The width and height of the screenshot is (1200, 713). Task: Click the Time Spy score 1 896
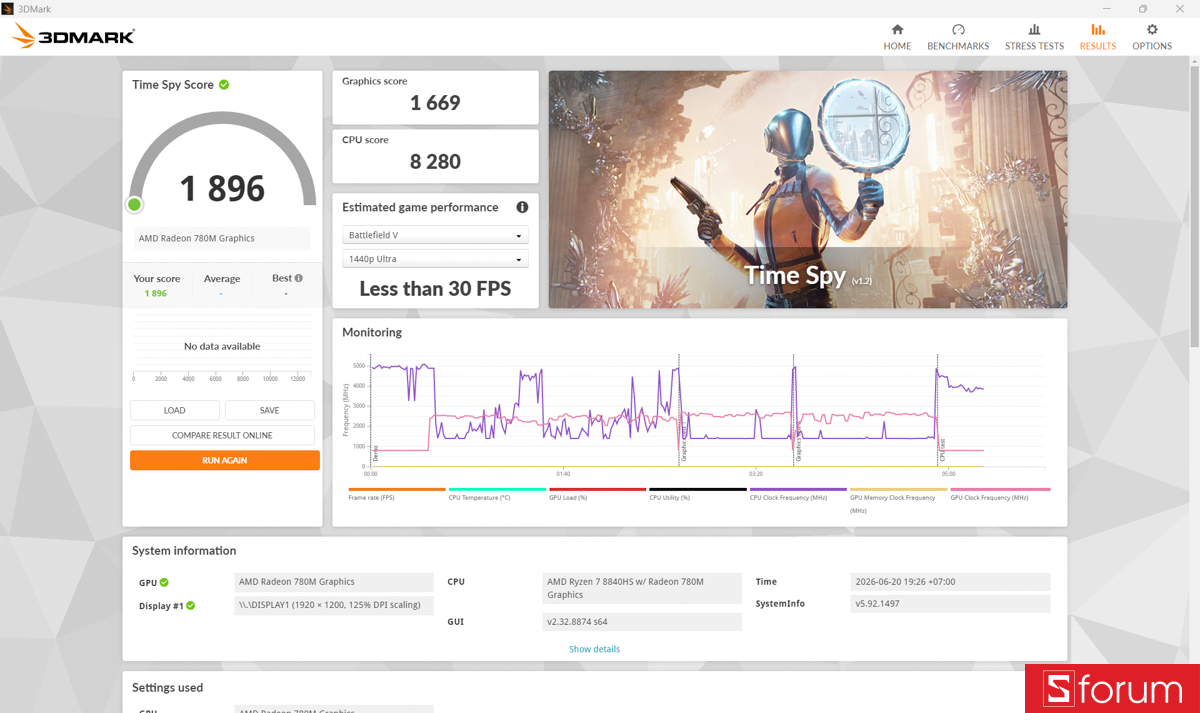tap(222, 188)
